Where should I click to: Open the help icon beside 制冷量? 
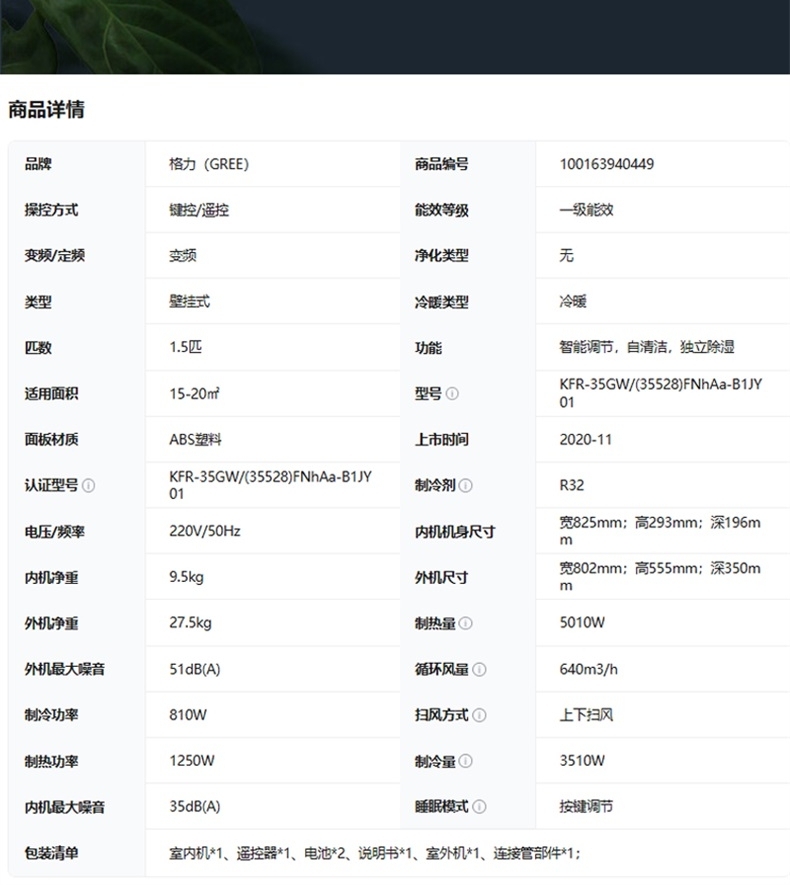click(466, 762)
